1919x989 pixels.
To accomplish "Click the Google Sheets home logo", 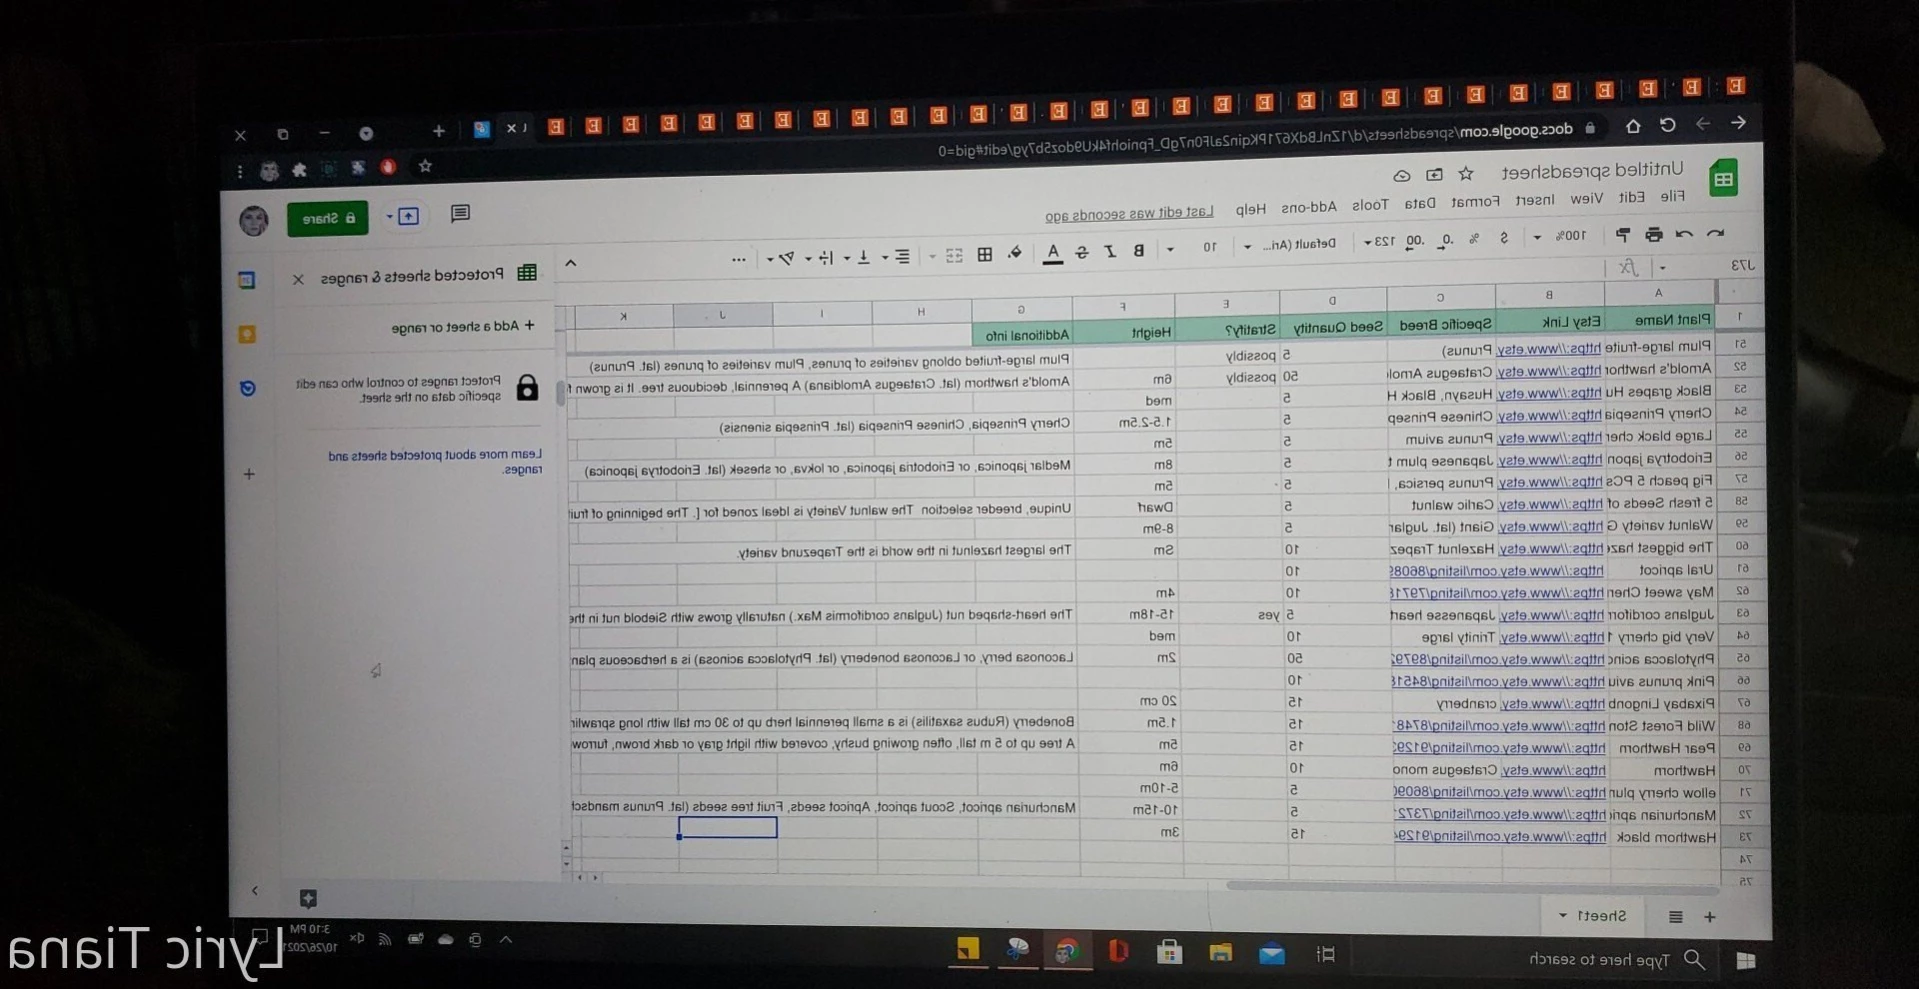I will click(1723, 179).
